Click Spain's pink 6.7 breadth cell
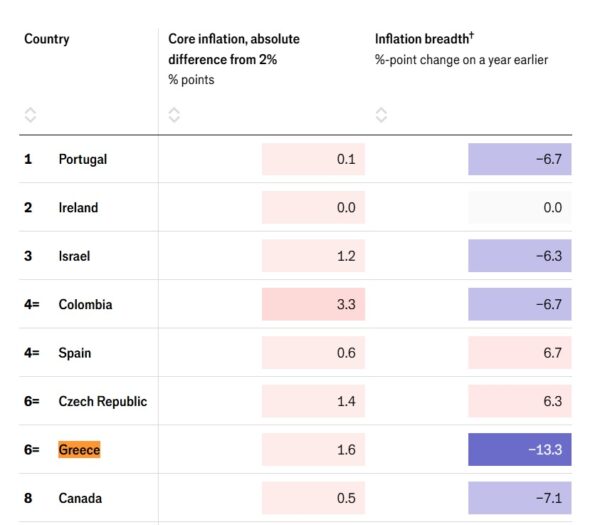The width and height of the screenshot is (600, 525). point(520,353)
